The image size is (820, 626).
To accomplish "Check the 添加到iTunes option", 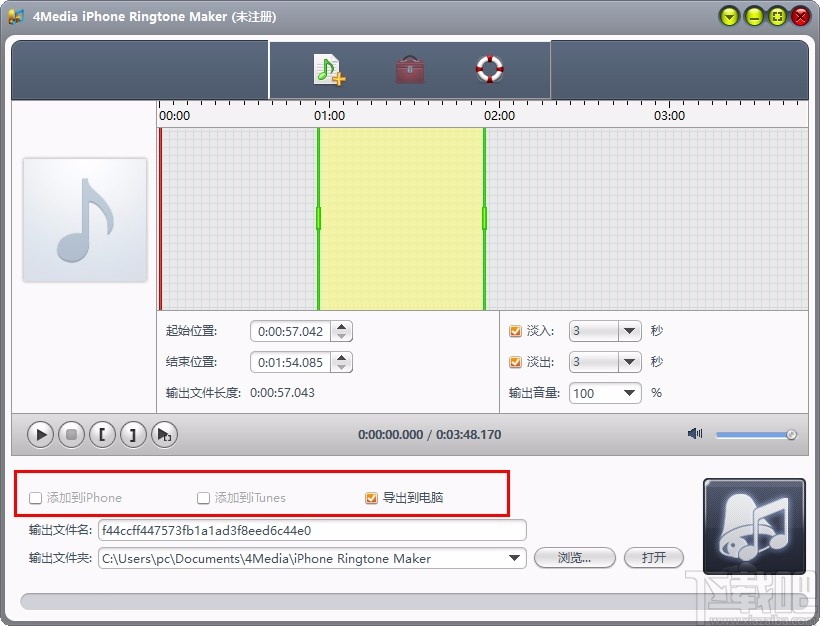I will click(202, 497).
